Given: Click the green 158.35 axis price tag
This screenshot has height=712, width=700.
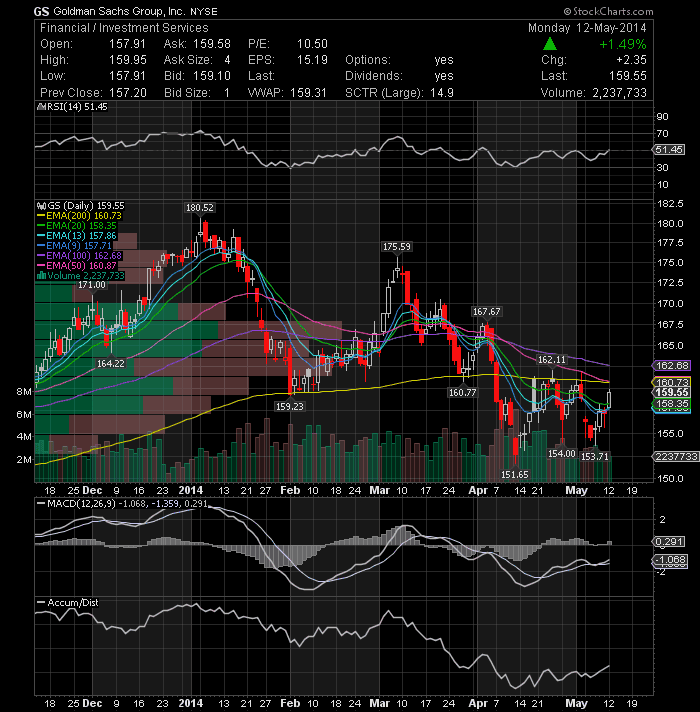Looking at the screenshot, I should [672, 404].
